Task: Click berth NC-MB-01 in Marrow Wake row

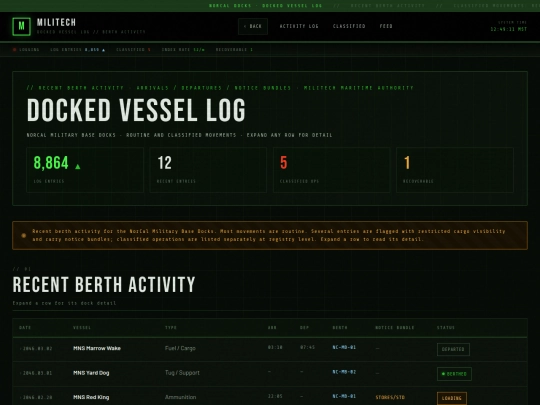Action: click(x=344, y=347)
